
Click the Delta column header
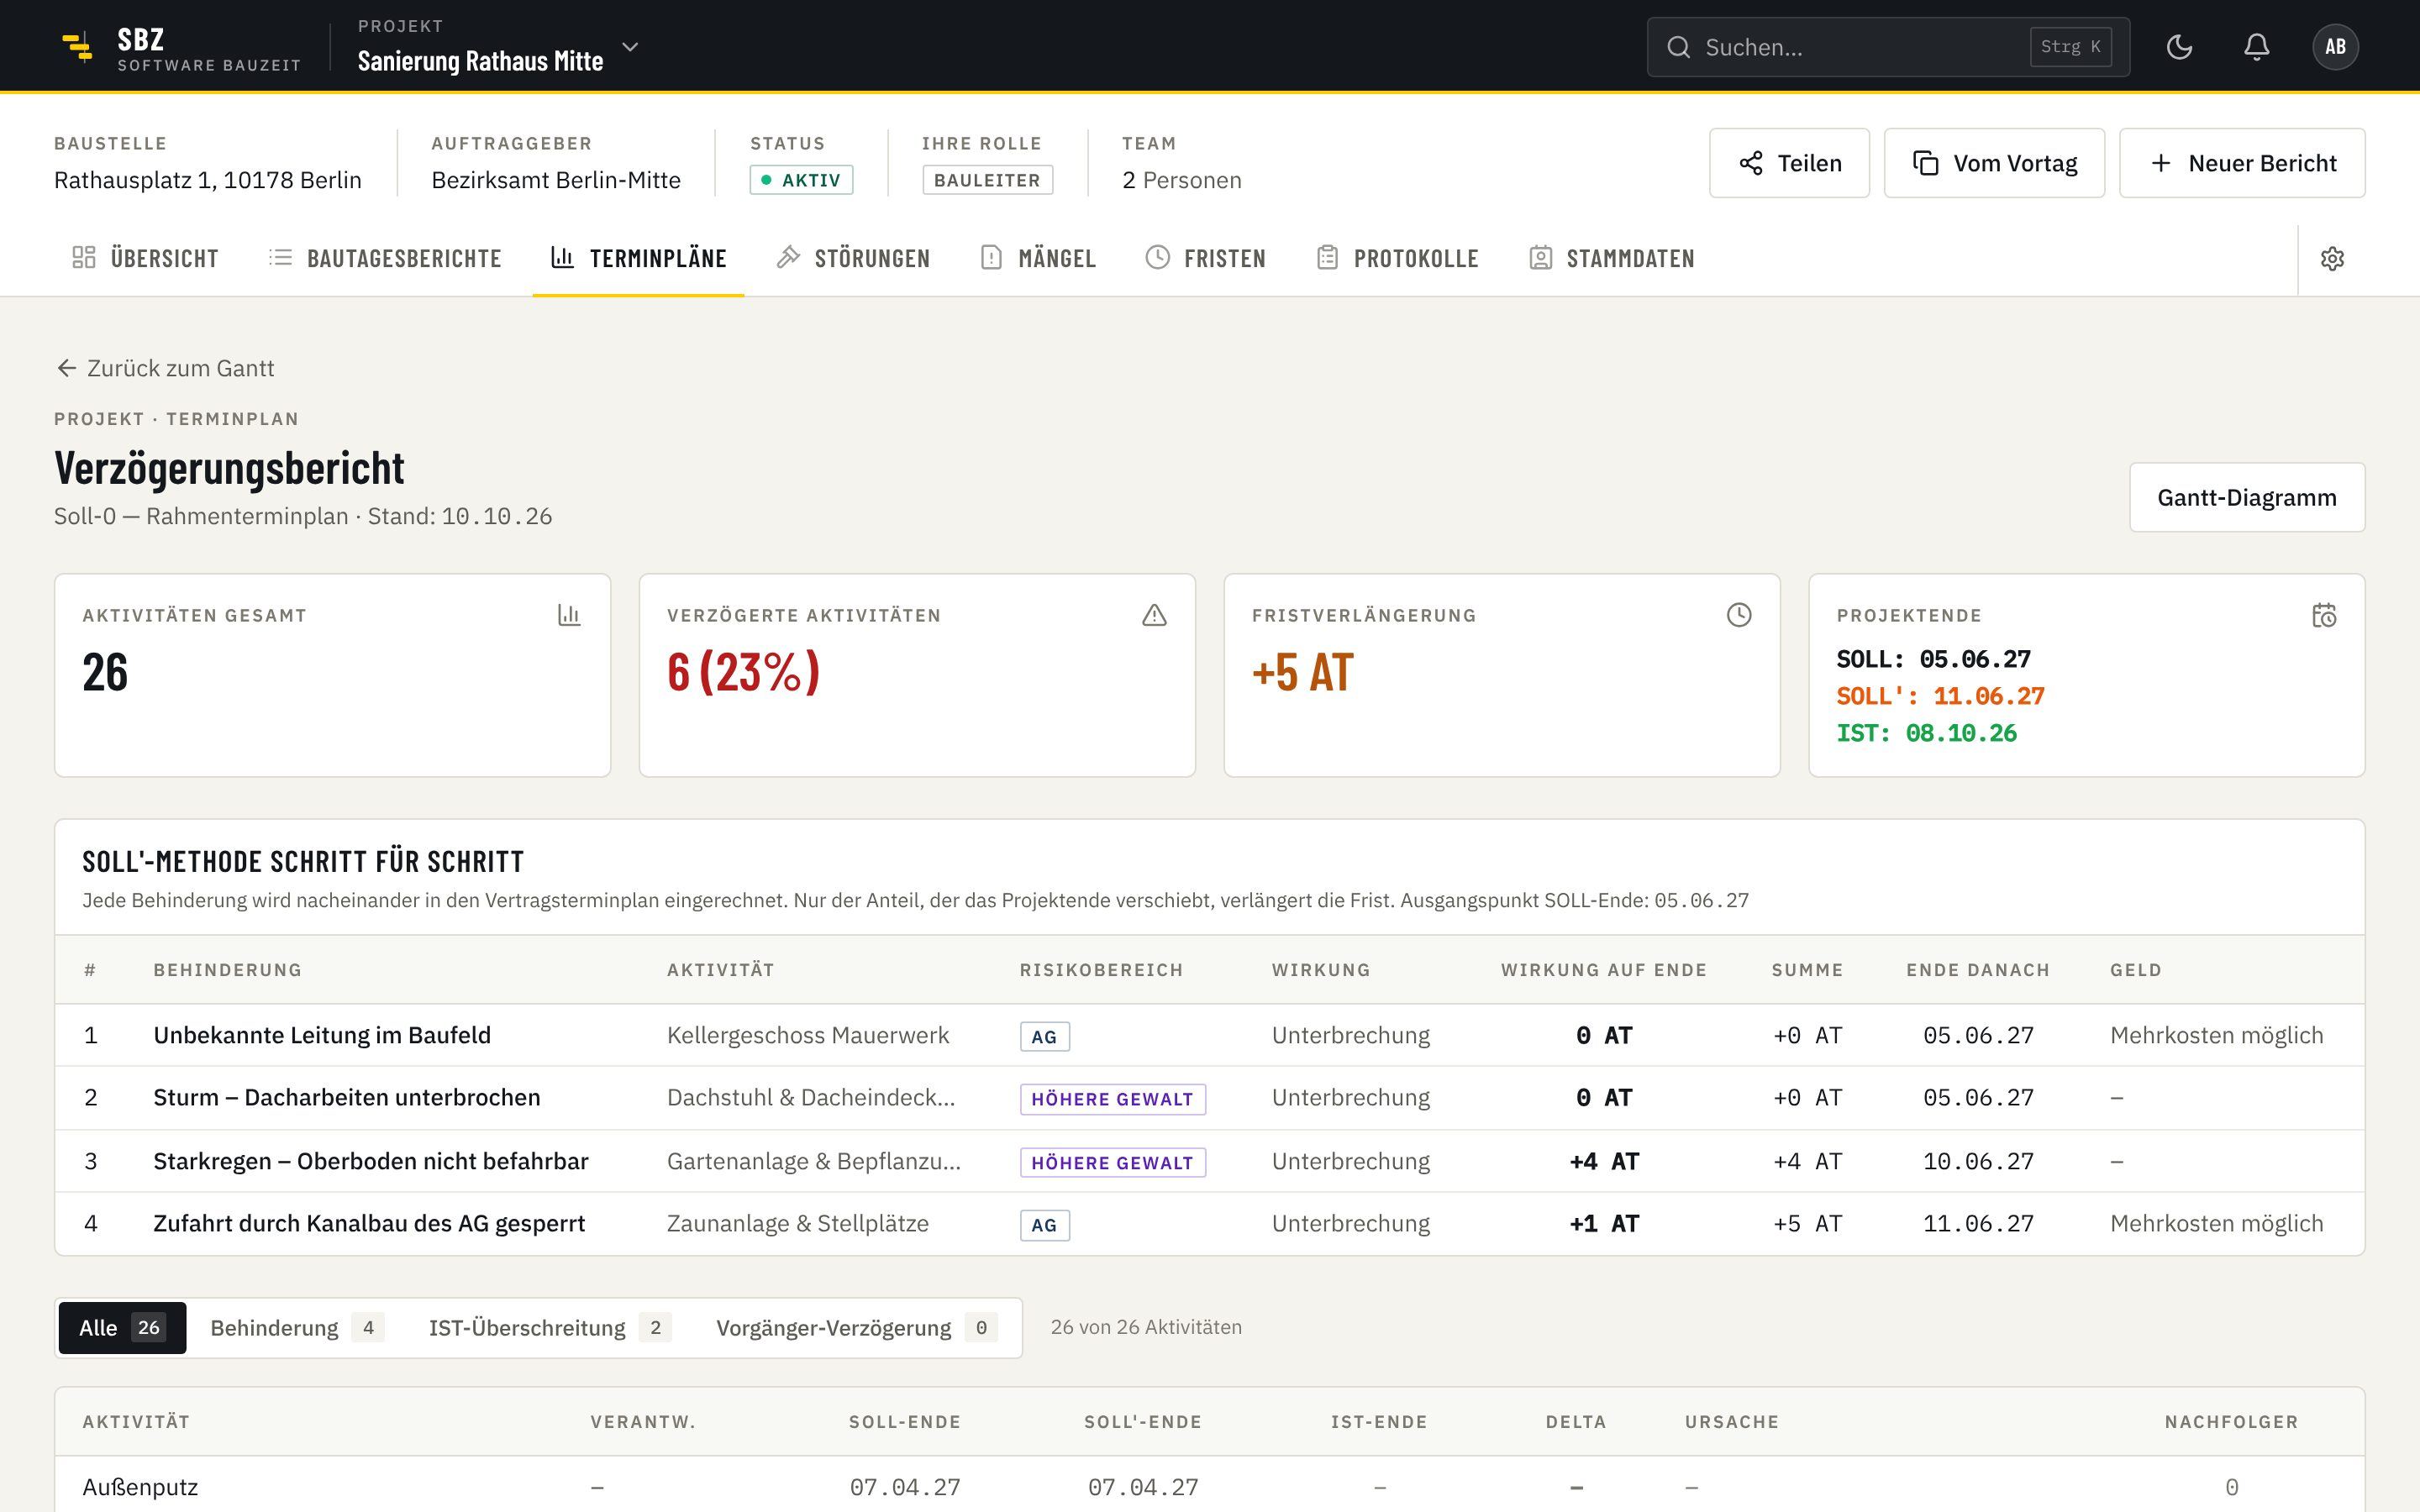[1575, 1422]
